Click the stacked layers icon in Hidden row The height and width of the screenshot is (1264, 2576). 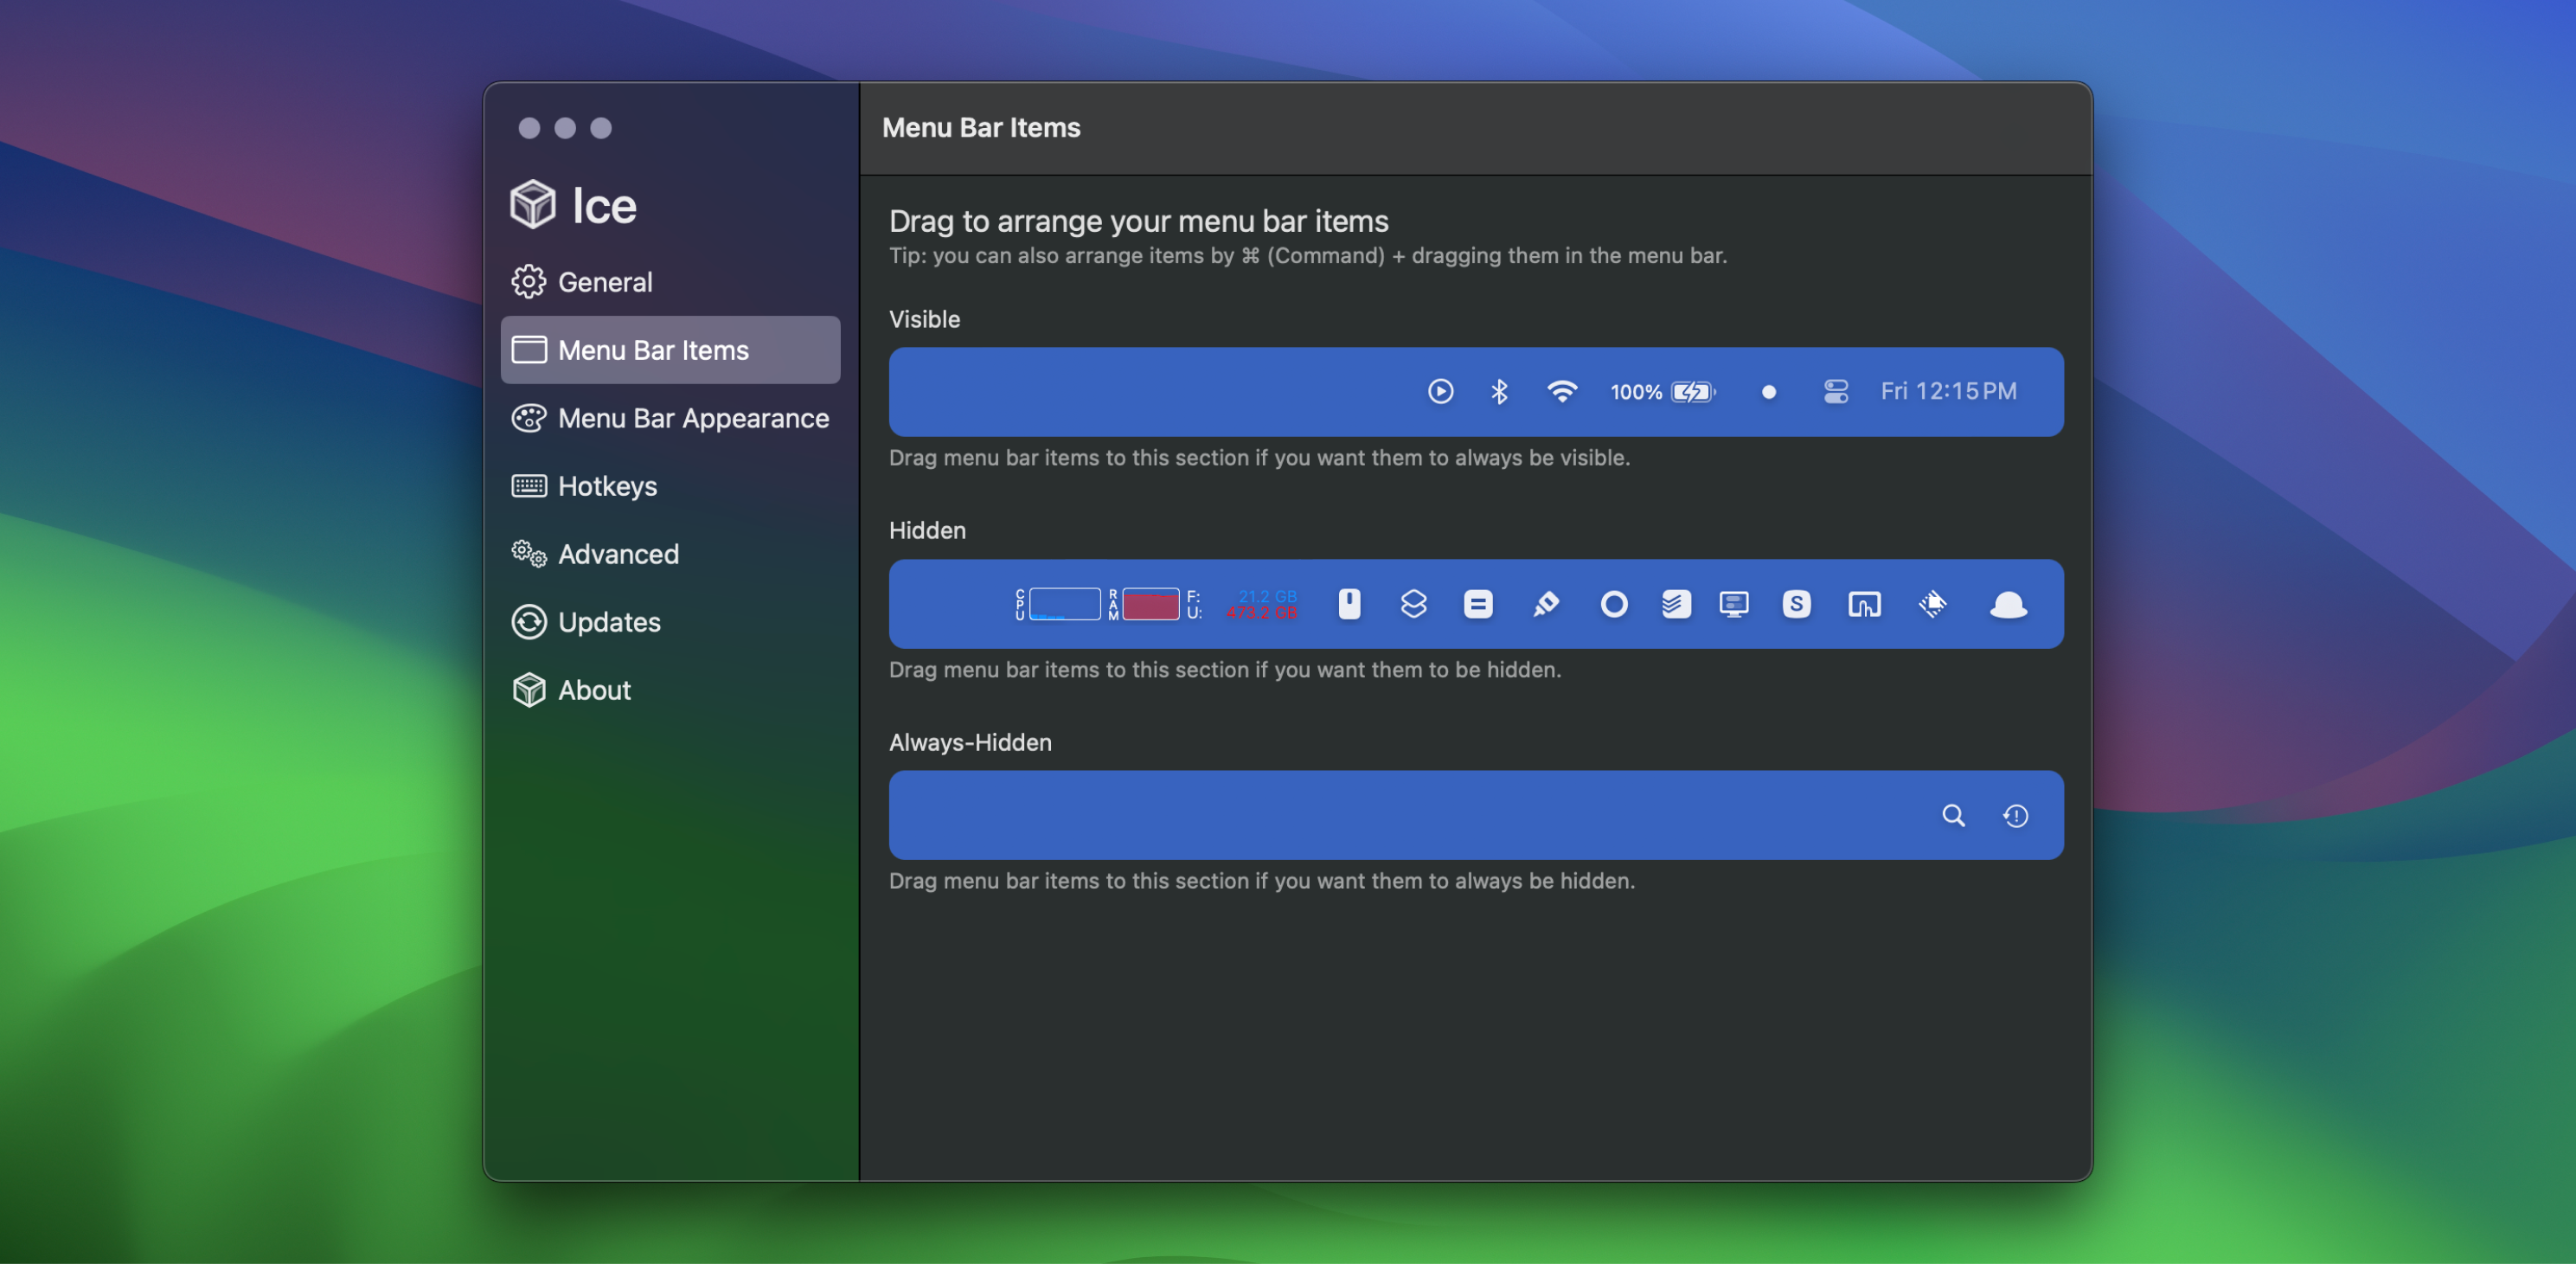coord(1413,603)
